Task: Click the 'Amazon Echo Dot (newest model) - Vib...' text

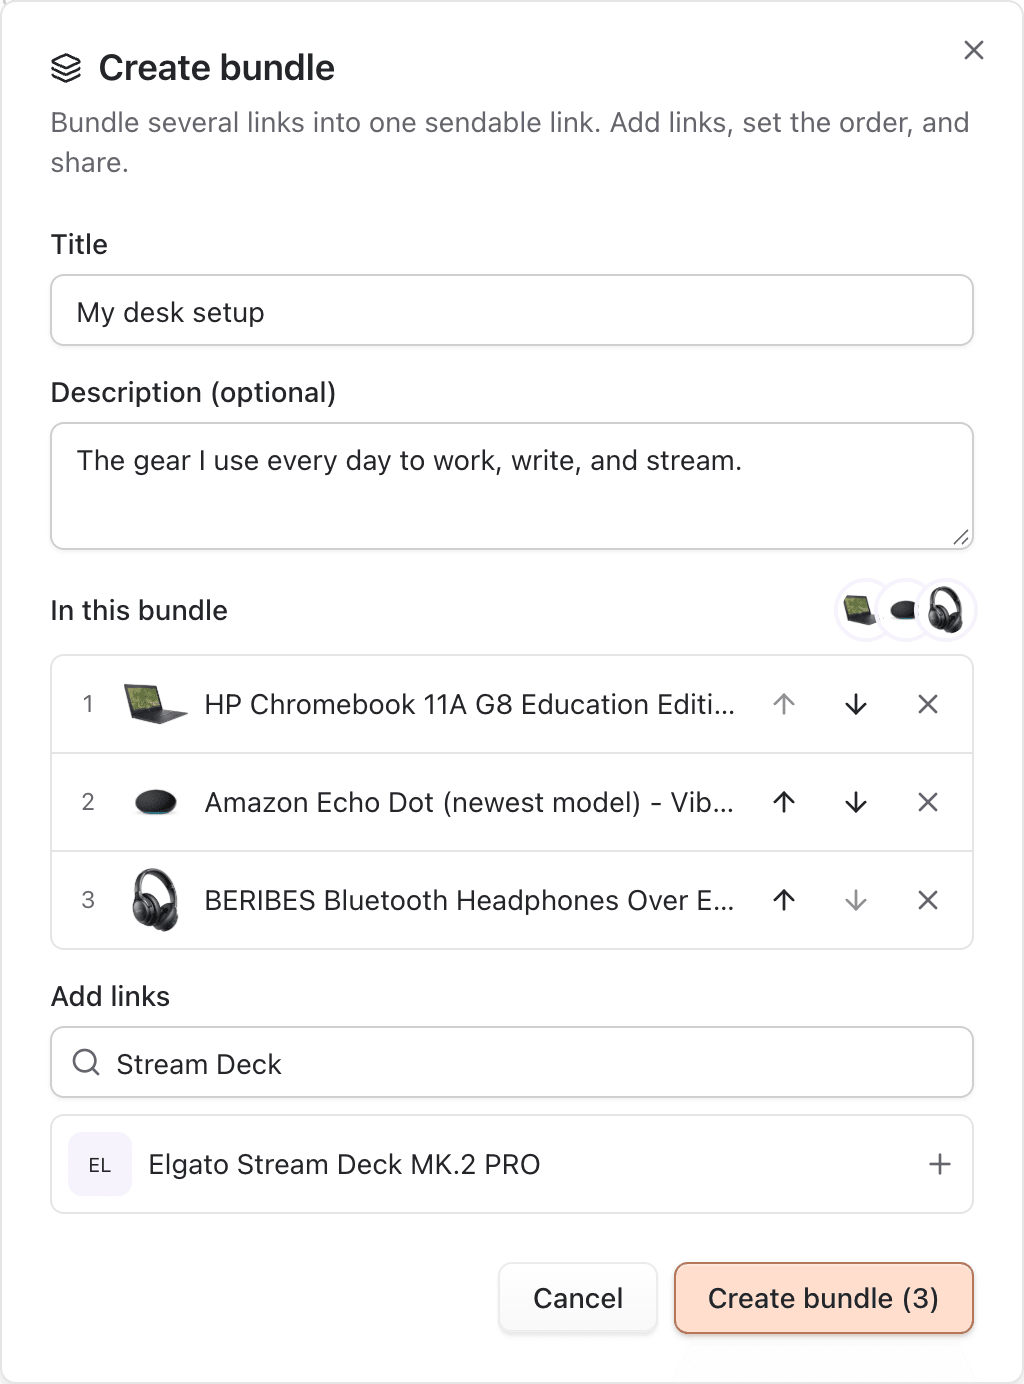Action: [x=469, y=802]
